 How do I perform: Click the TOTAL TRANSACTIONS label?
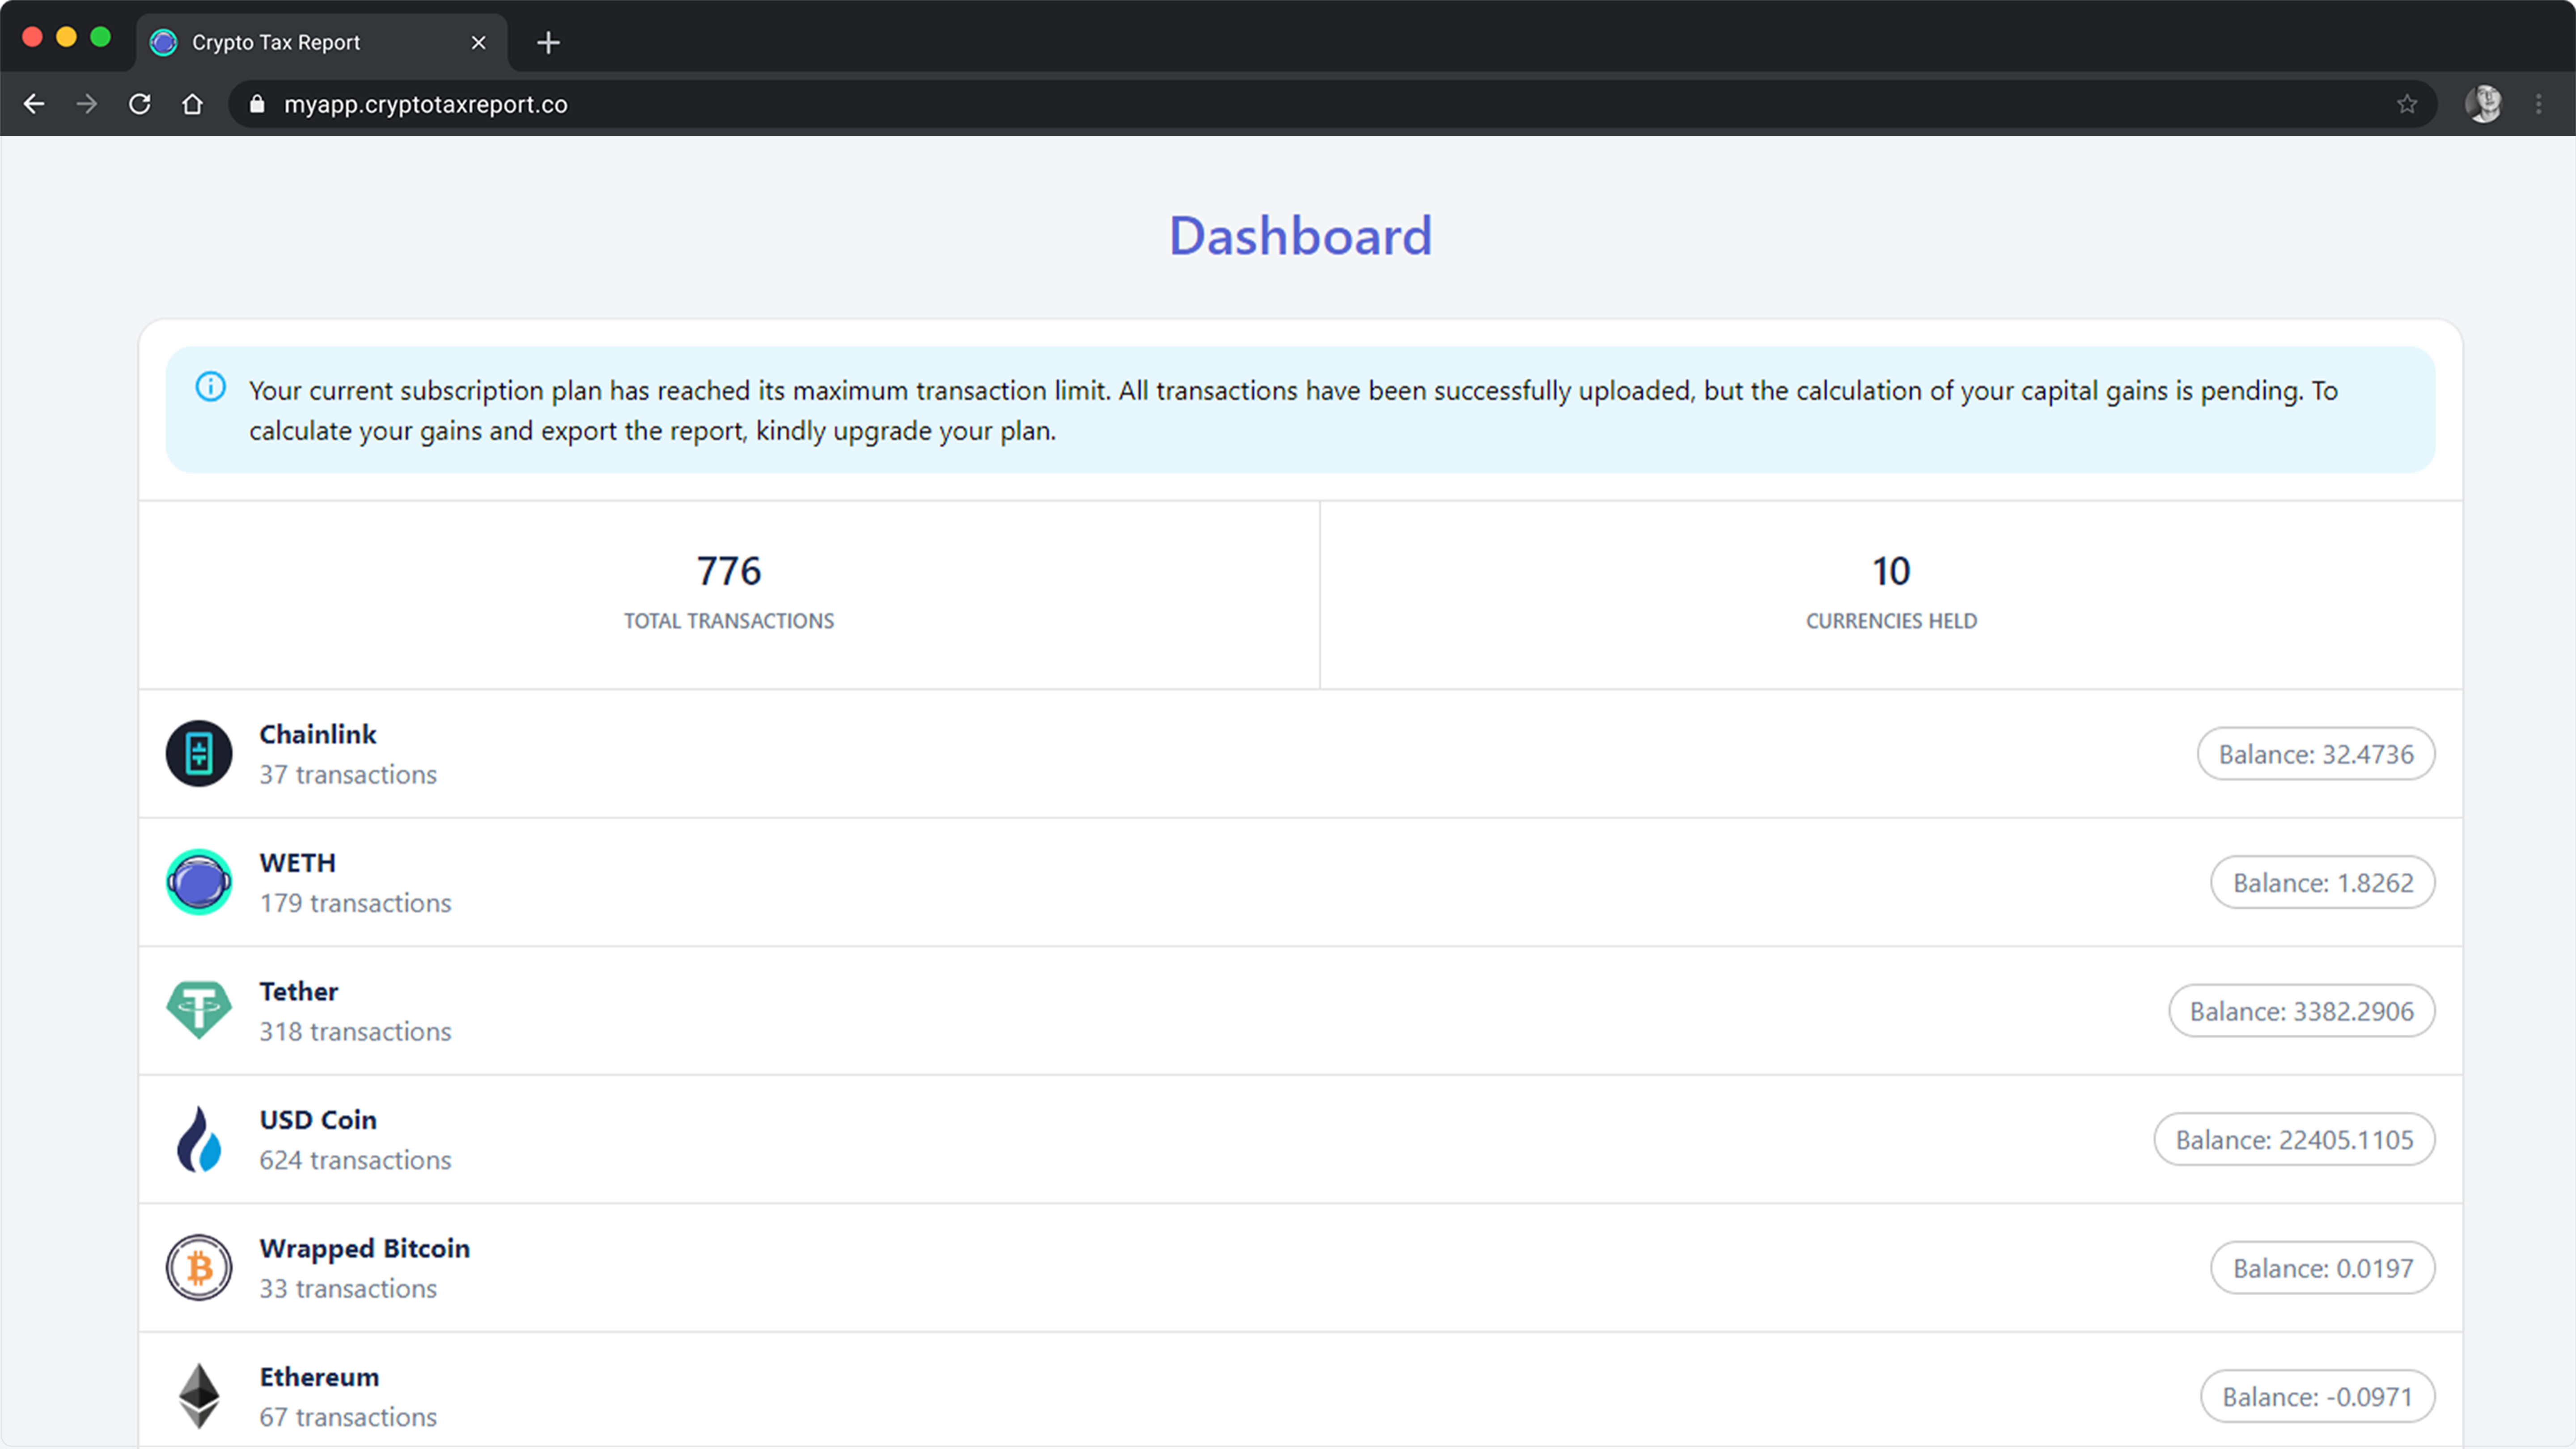click(729, 621)
